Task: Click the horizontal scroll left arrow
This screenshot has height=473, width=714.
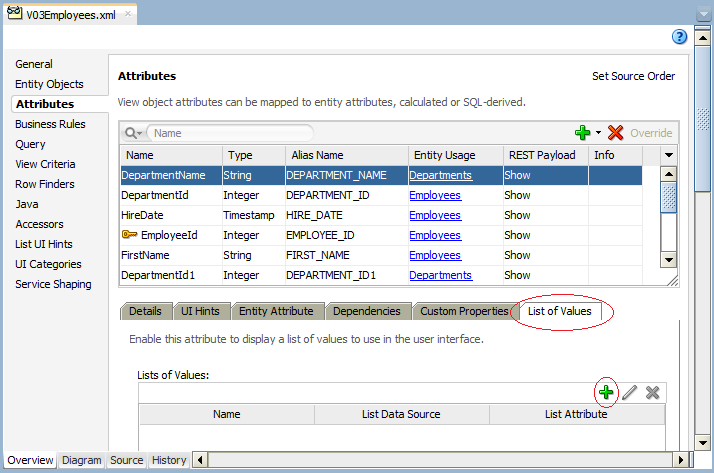Action: pyautogui.click(x=200, y=460)
